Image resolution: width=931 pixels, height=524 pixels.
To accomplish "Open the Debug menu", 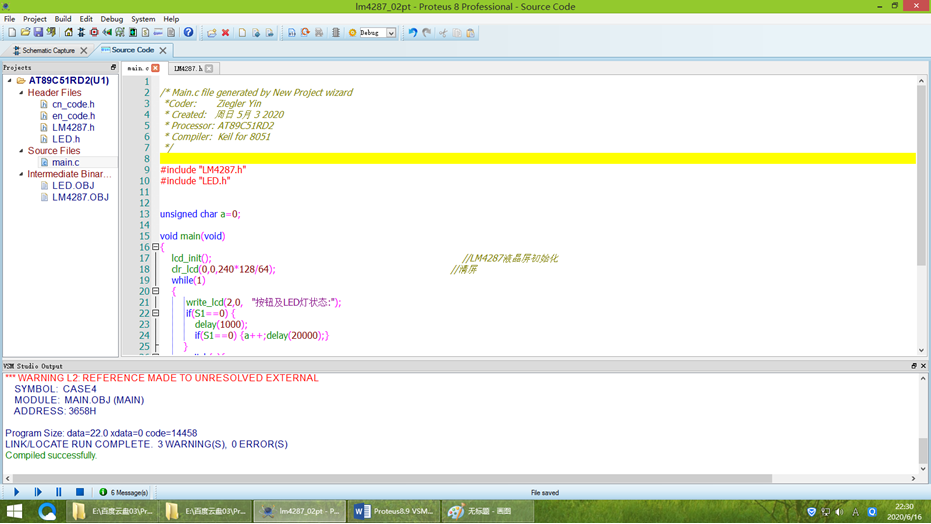I will click(x=112, y=19).
